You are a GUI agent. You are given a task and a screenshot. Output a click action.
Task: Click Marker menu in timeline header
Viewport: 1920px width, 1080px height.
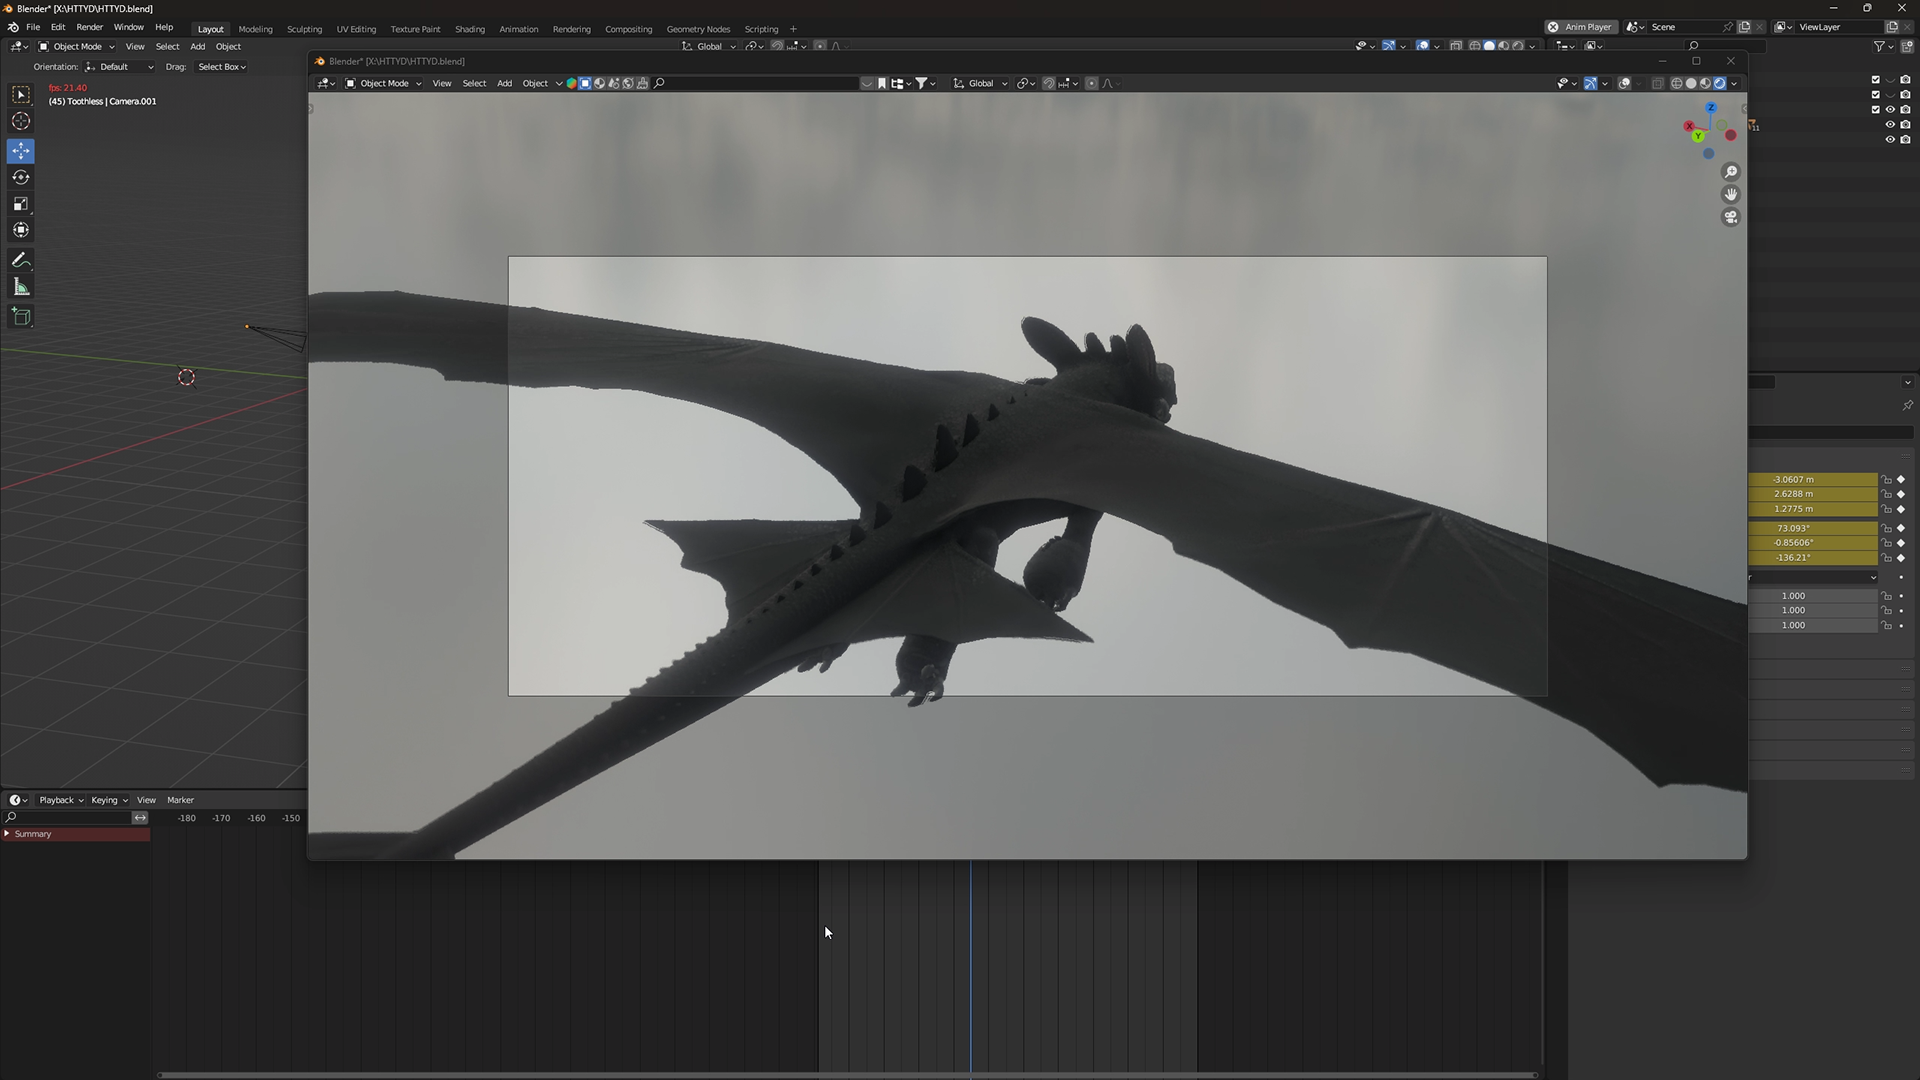[x=180, y=800]
